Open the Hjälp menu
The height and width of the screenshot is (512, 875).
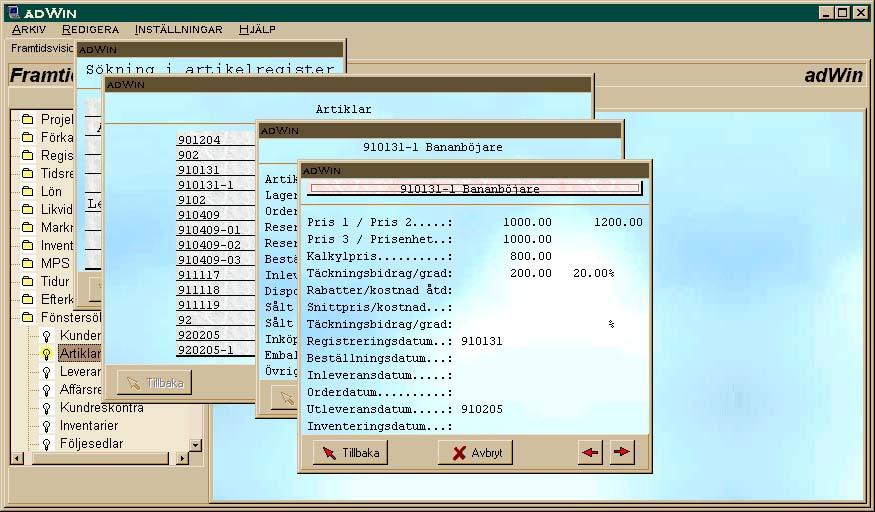tap(257, 30)
